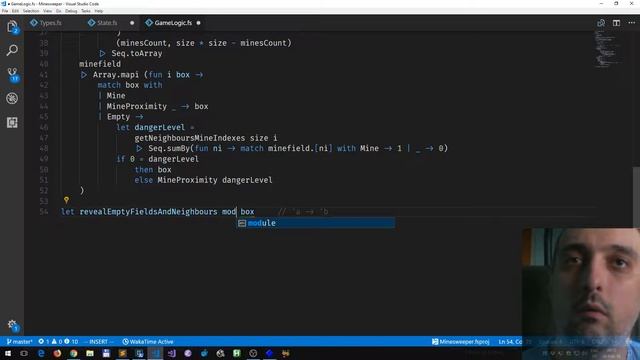Viewport: 640px width, 360px height.
Task: Click 'MineProximity dangerLevel' on the else line
Action: click(215, 180)
